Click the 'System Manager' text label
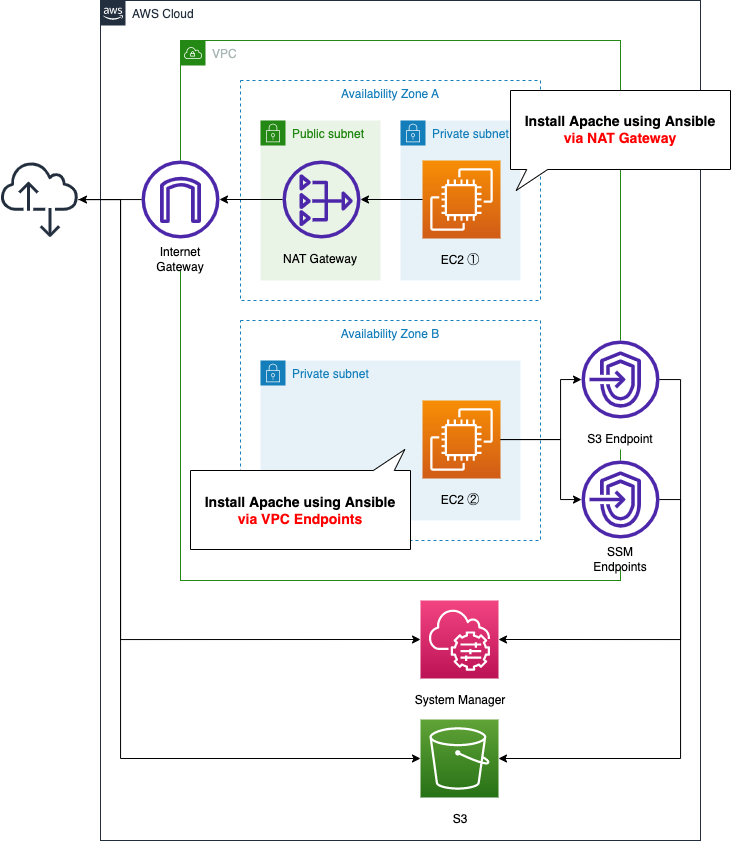 [x=460, y=699]
